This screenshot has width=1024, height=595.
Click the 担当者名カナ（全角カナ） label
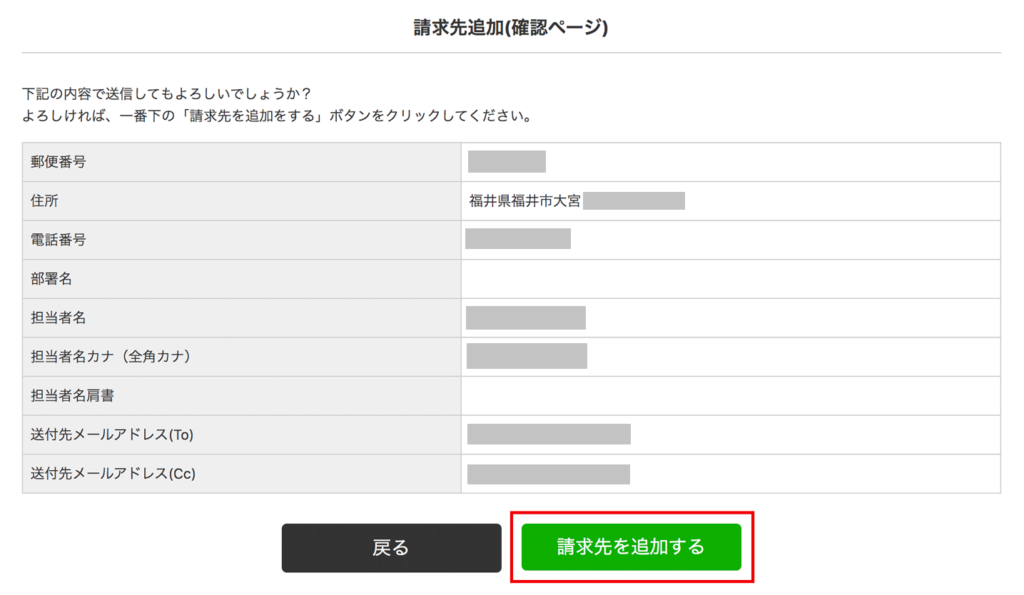(111, 357)
